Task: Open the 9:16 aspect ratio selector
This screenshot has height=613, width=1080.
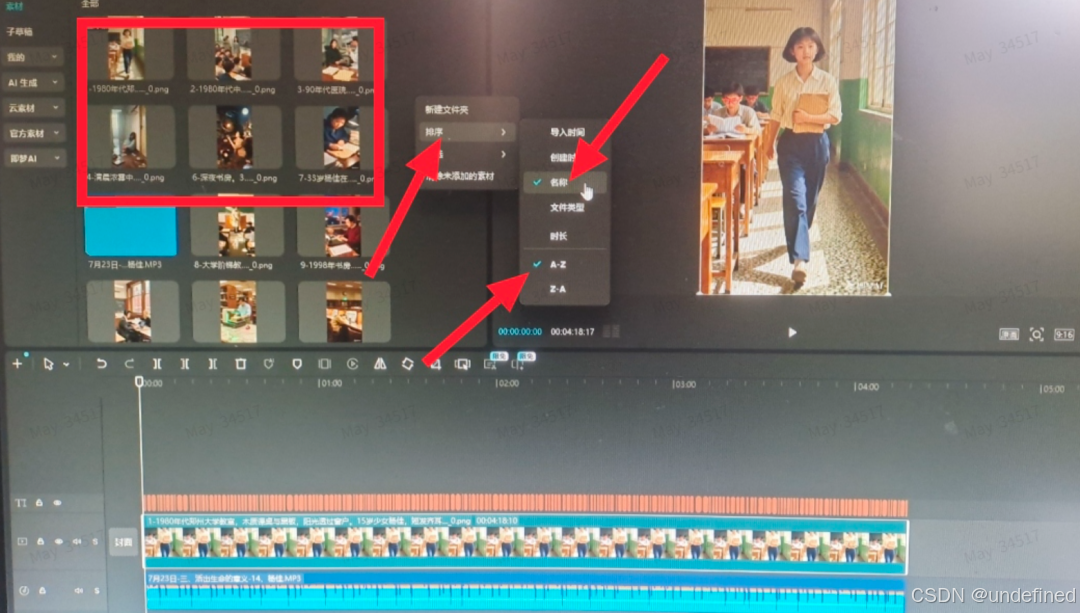Action: click(x=1063, y=335)
